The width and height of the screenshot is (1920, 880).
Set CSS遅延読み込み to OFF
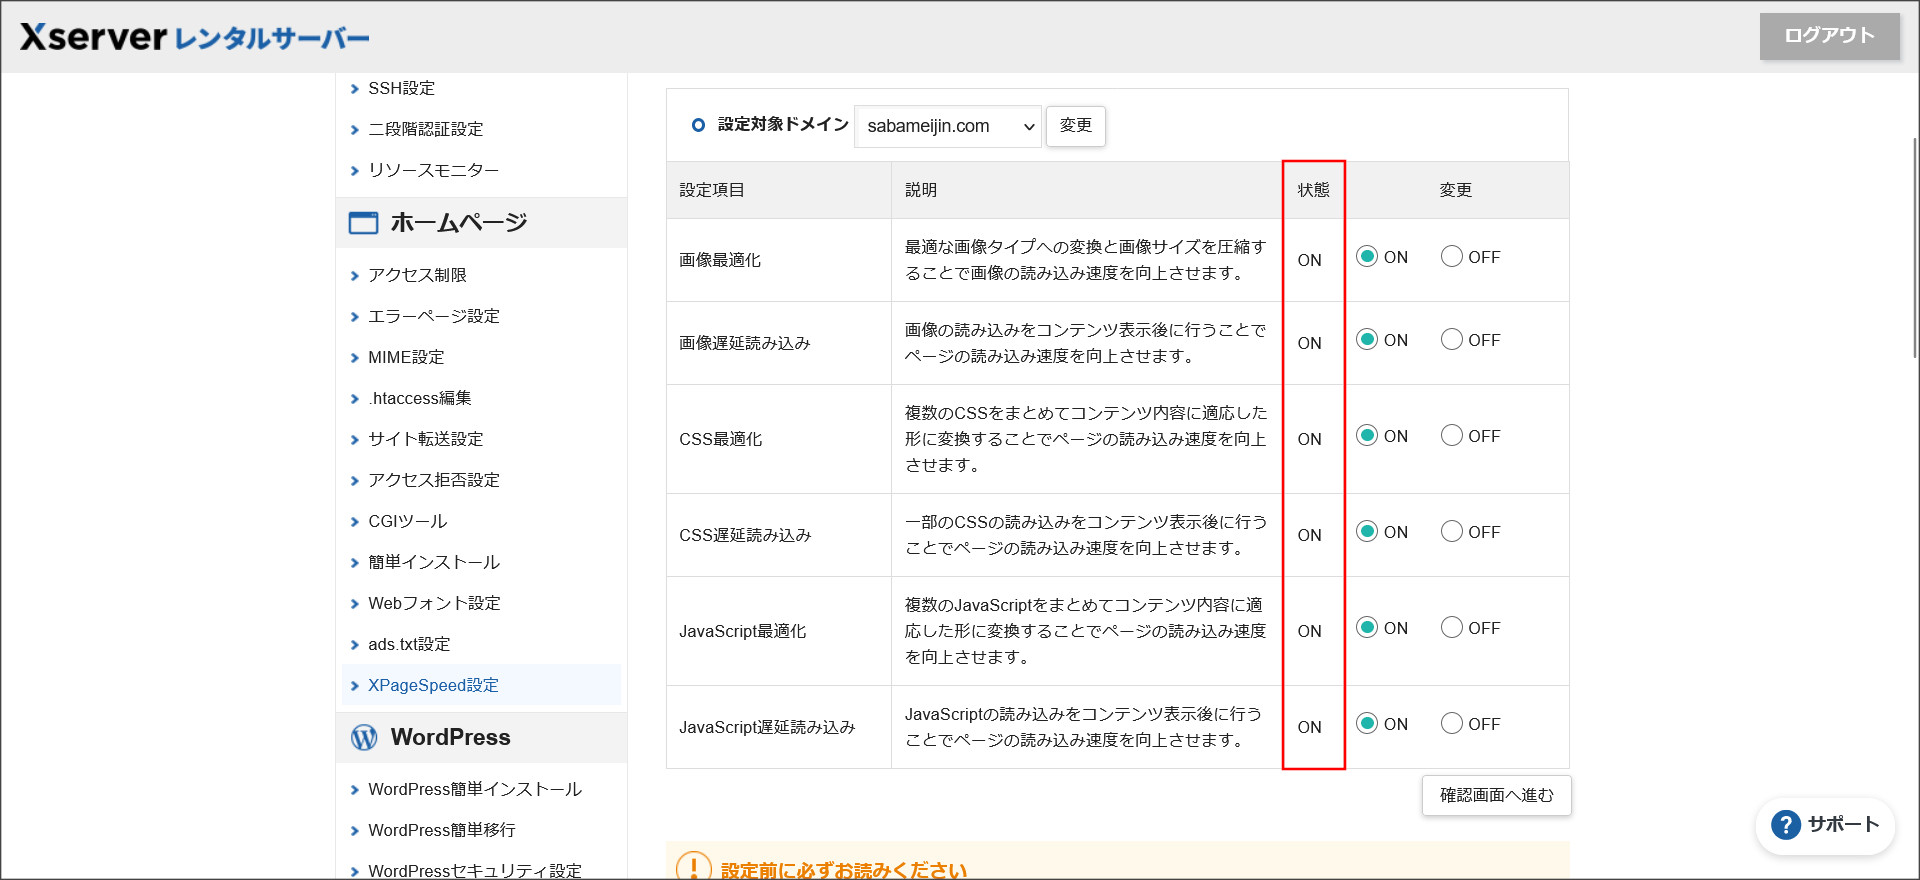coord(1451,532)
